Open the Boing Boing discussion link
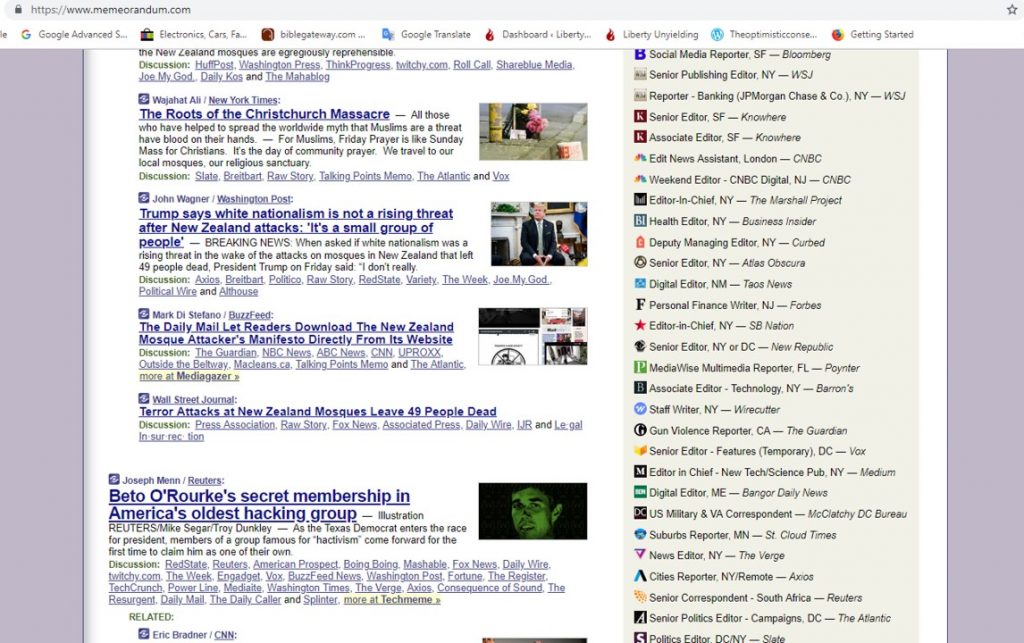 (371, 565)
